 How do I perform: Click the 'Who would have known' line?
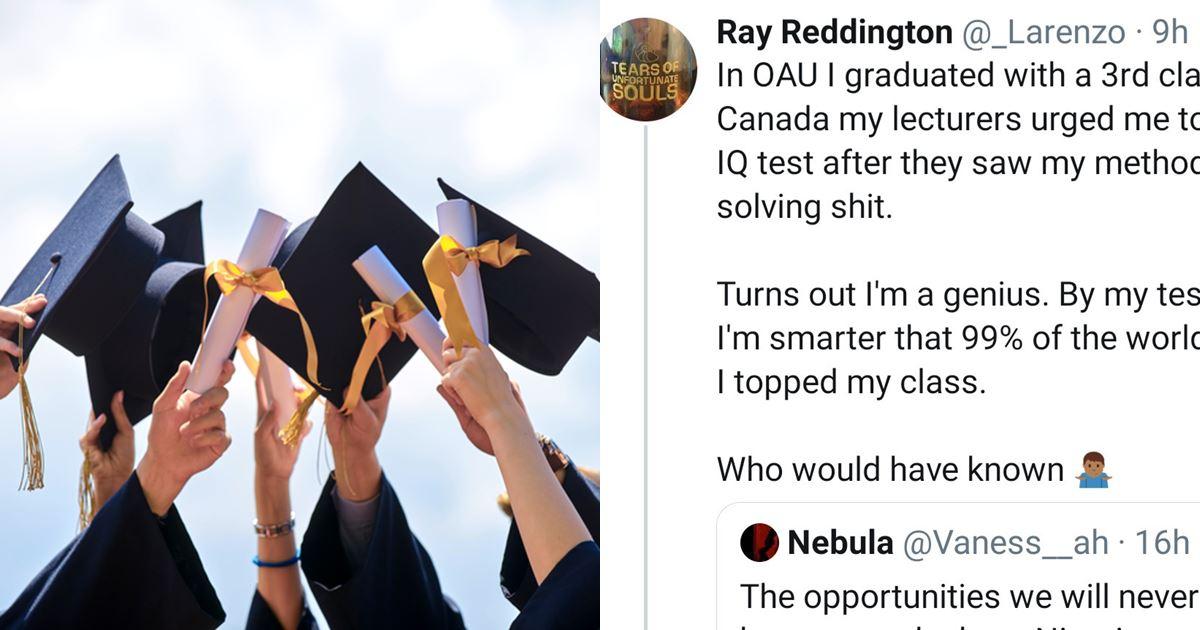click(890, 468)
